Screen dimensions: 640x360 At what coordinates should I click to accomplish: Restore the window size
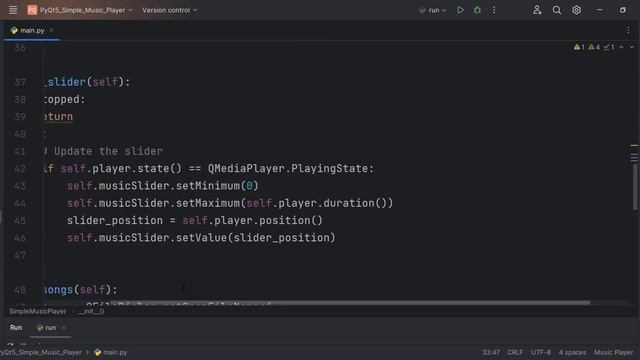point(622,10)
